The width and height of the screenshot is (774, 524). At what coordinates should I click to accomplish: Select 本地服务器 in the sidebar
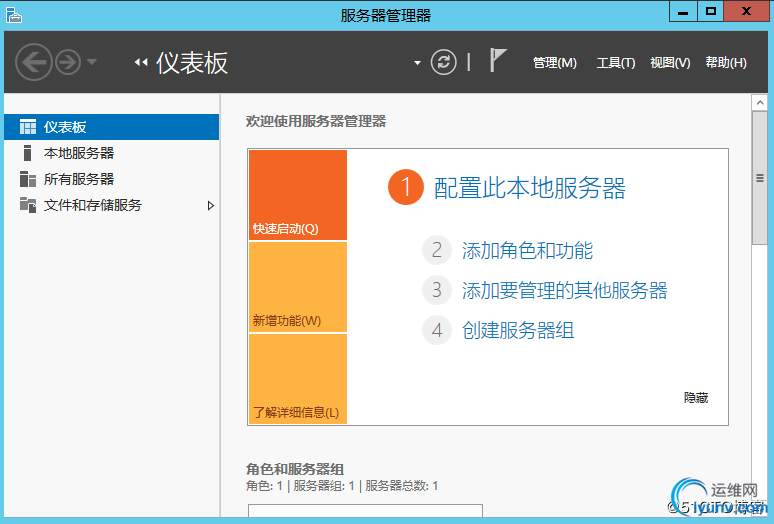(79, 153)
